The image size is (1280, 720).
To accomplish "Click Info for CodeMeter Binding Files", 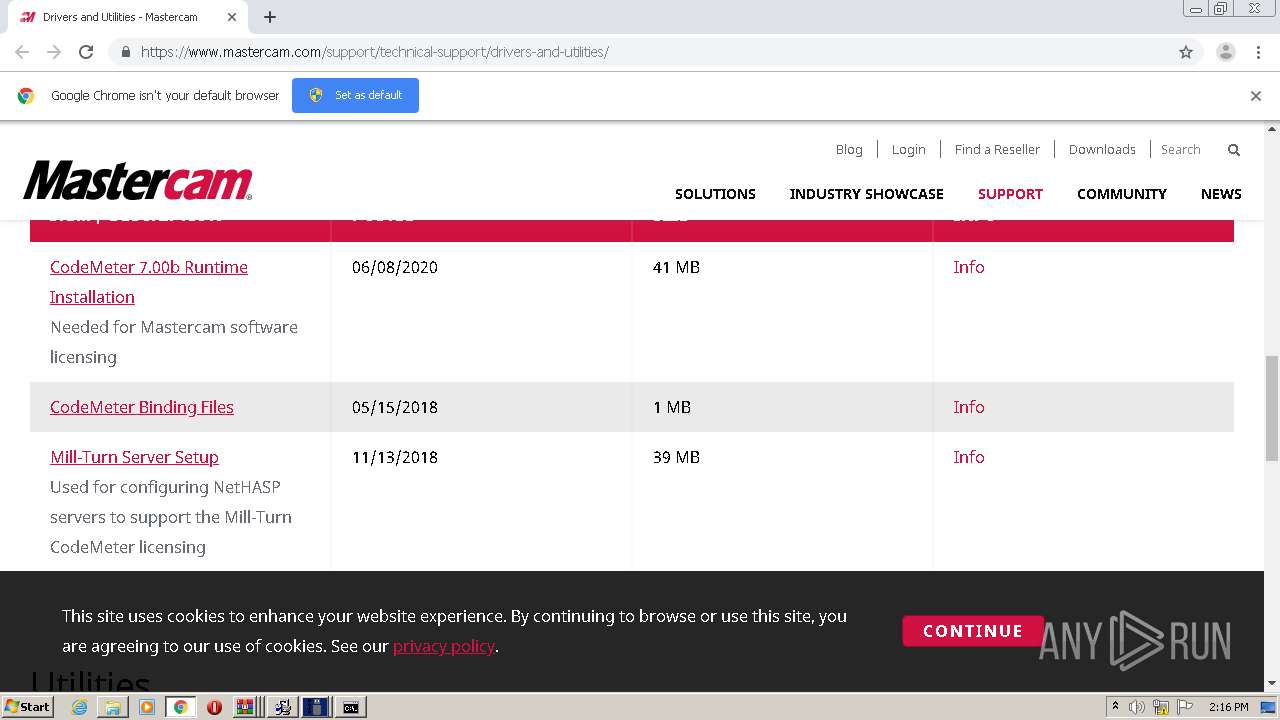I will click(969, 407).
